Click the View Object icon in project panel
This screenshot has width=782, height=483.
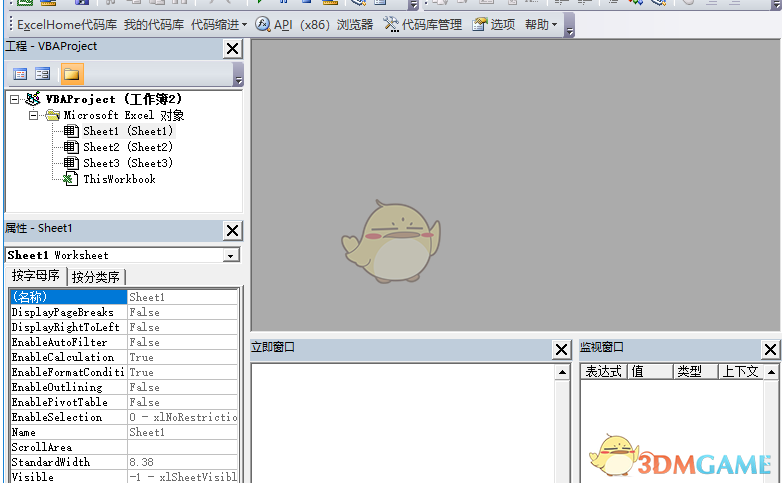pos(42,74)
